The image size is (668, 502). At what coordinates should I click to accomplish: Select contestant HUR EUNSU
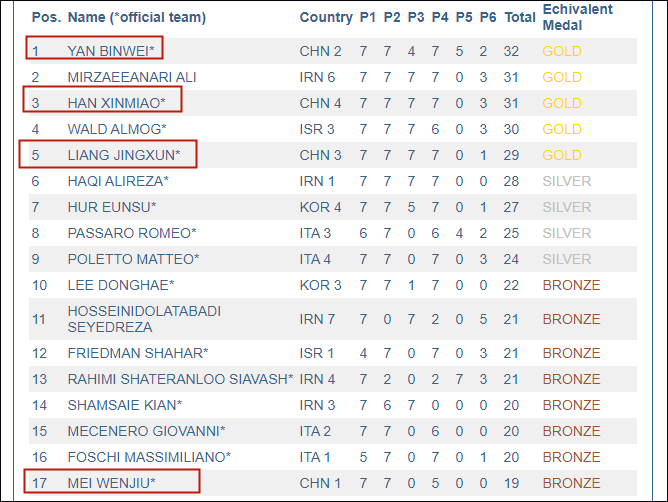(112, 207)
